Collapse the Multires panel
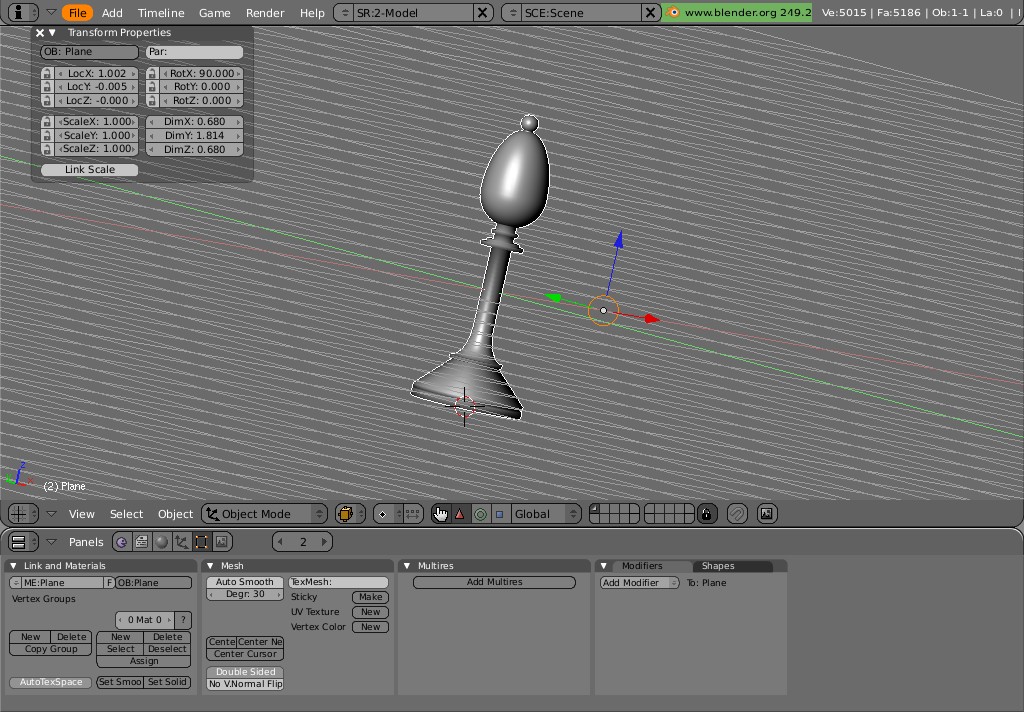Viewport: 1024px width, 712px height. (x=407, y=566)
